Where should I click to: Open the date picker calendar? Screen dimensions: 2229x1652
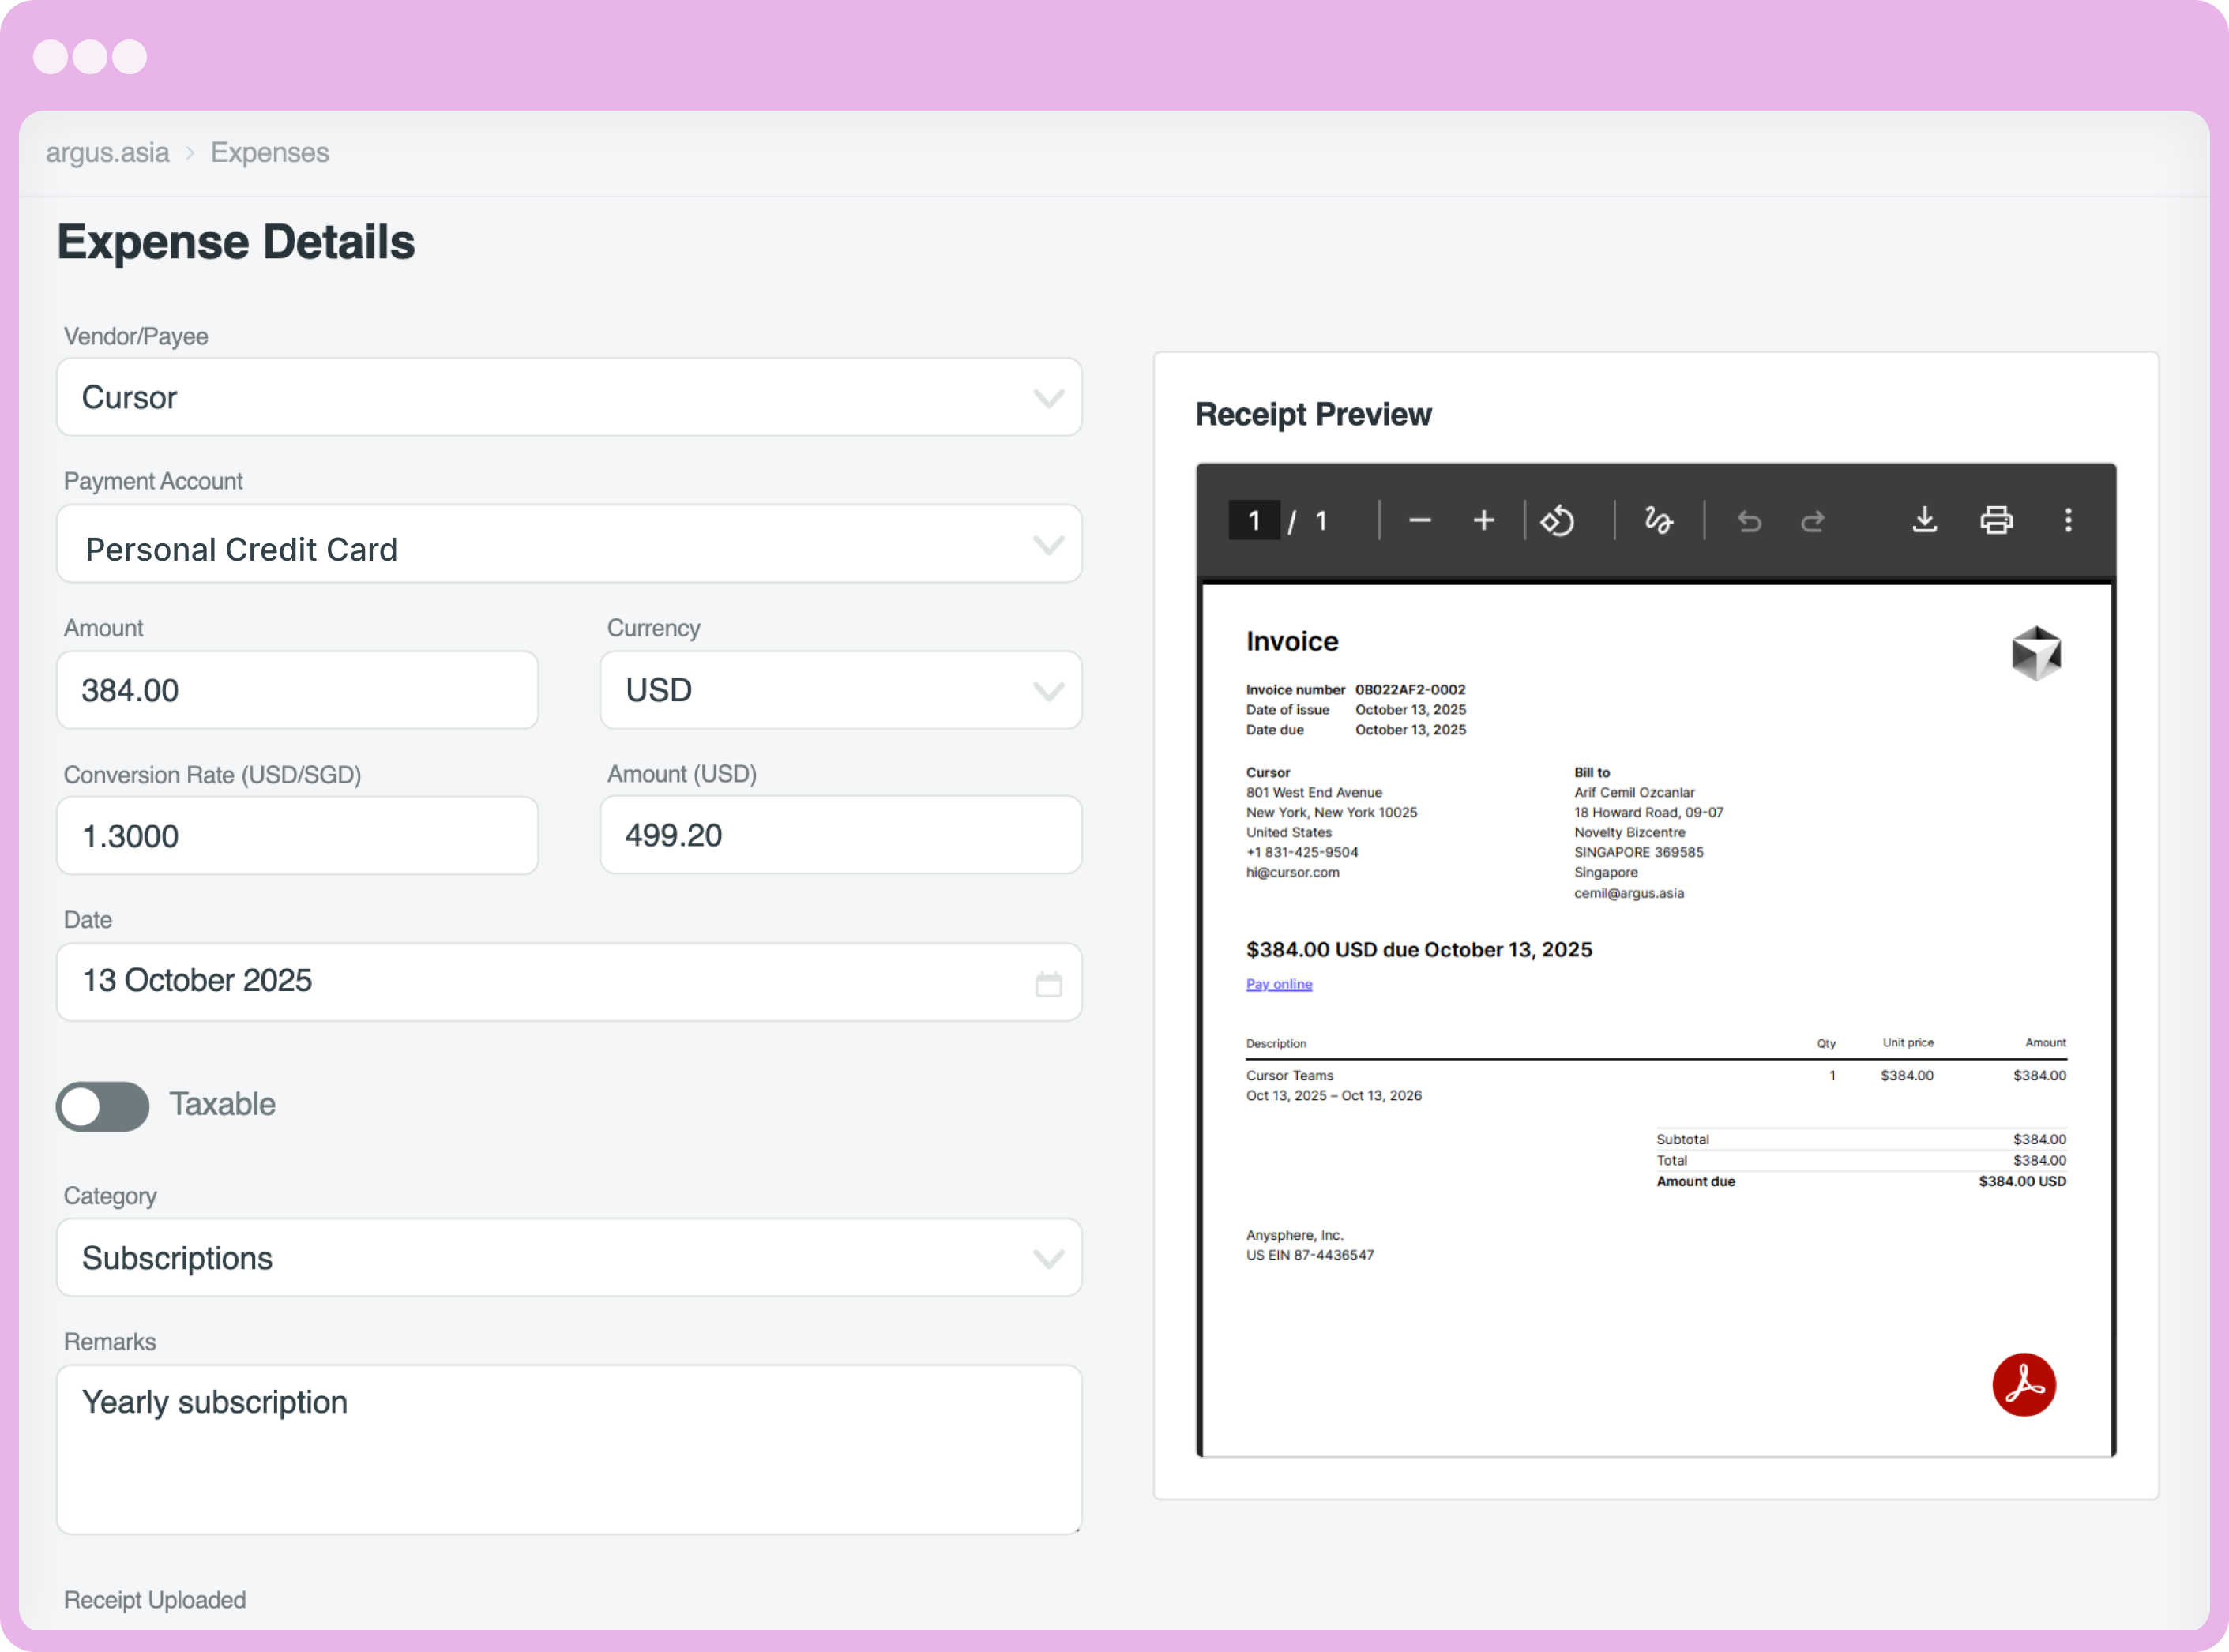[1049, 982]
